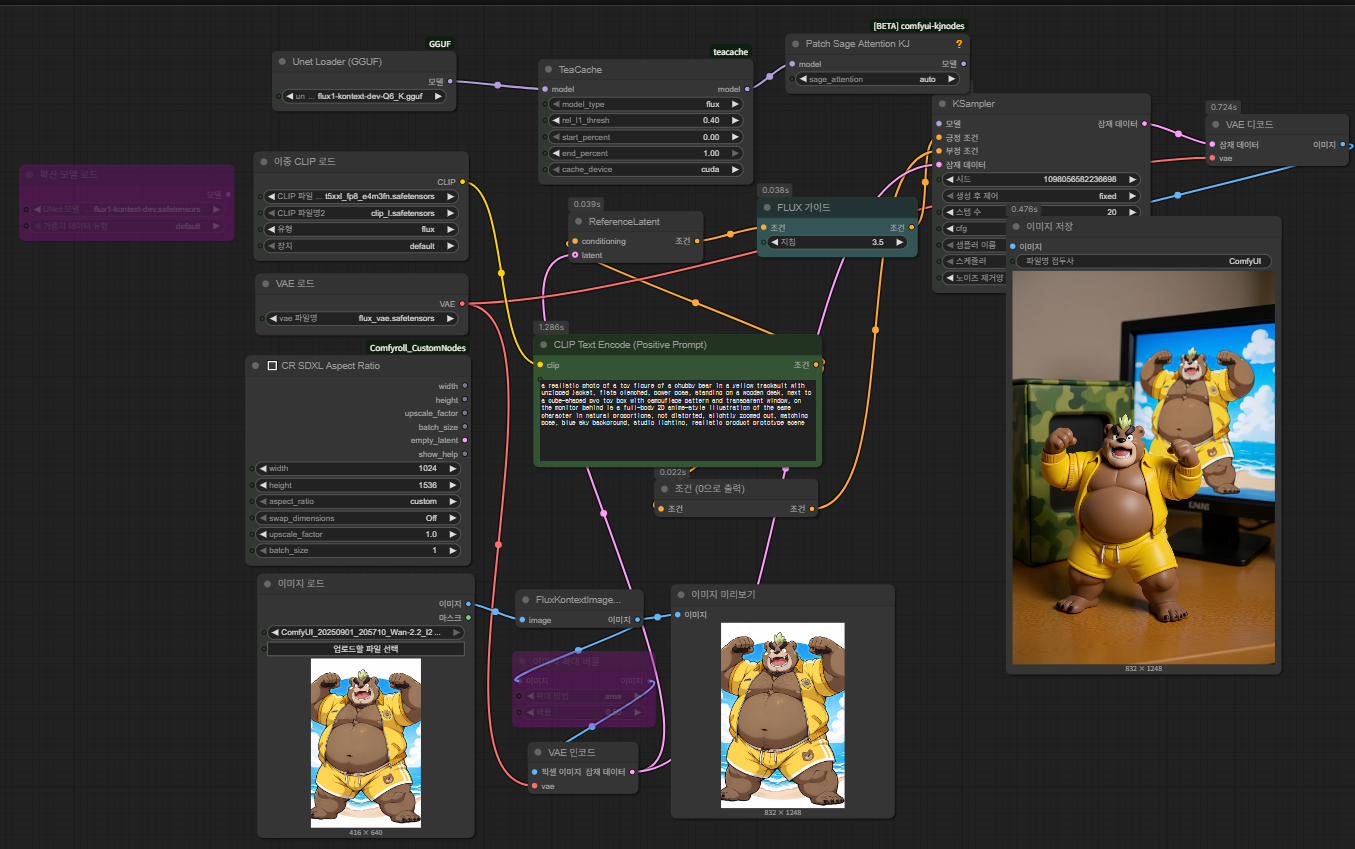Collapse the FLUX 가이드 node
Image resolution: width=1355 pixels, height=849 pixels.
(768, 208)
